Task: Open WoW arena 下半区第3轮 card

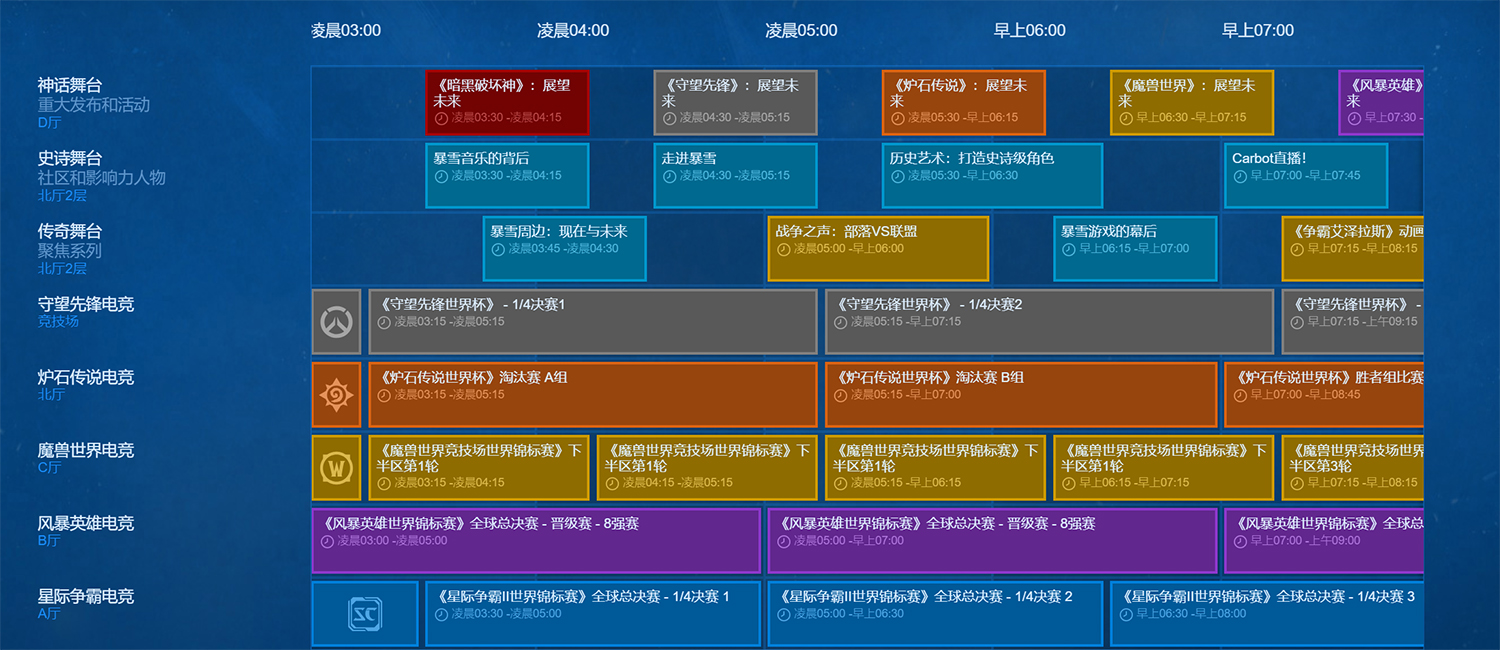Action: click(1353, 468)
